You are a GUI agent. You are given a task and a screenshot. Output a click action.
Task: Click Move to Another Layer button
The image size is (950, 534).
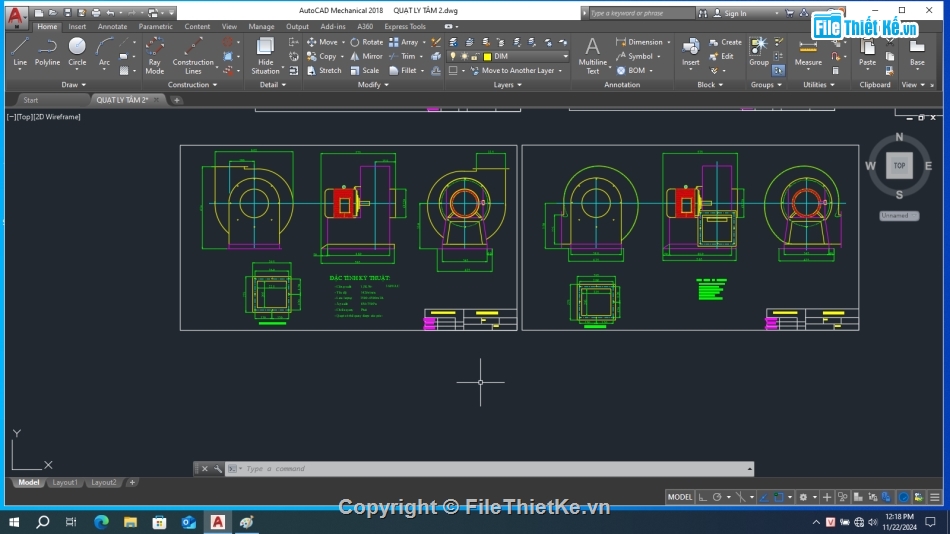click(x=517, y=70)
